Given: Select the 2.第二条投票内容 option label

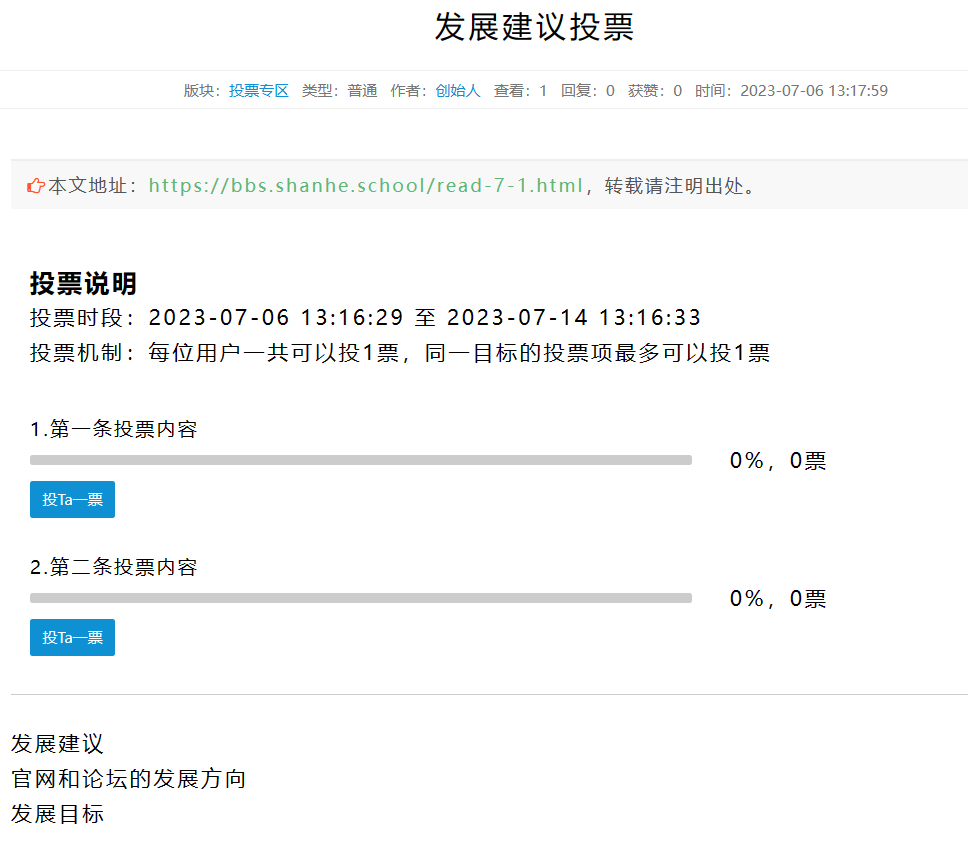Looking at the screenshot, I should (114, 566).
